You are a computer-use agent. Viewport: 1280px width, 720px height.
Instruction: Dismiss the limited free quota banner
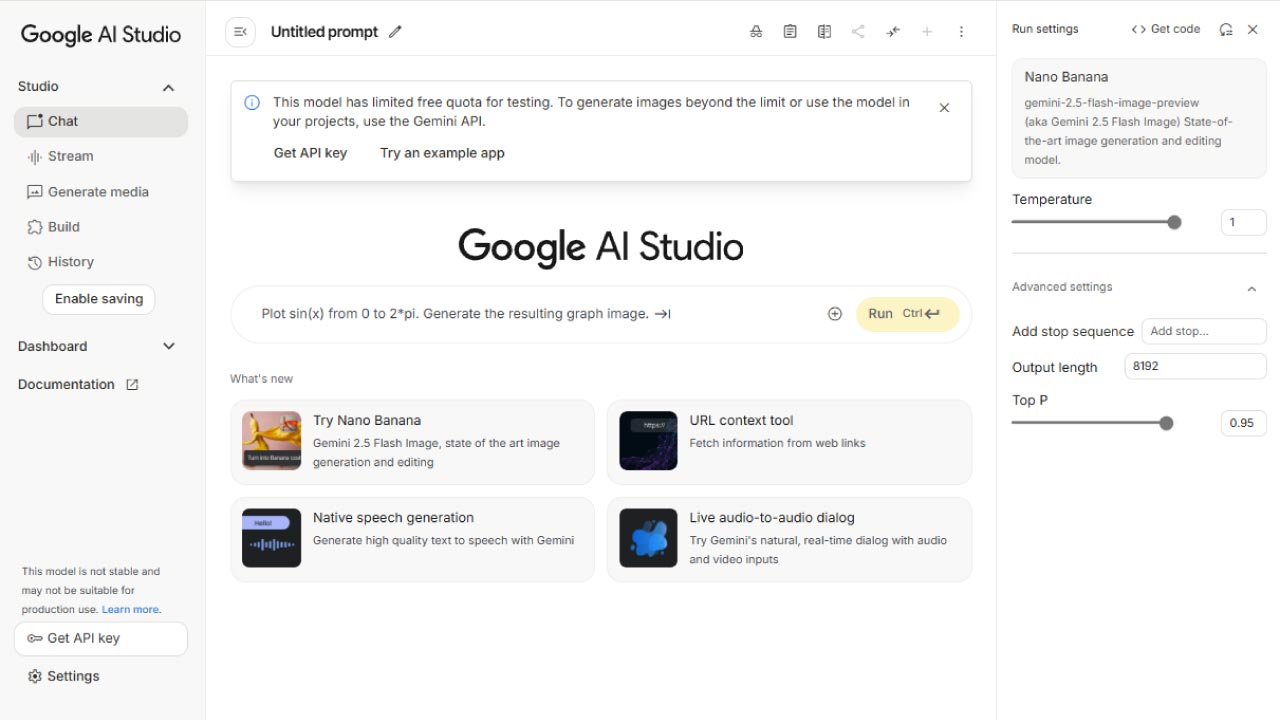(944, 108)
